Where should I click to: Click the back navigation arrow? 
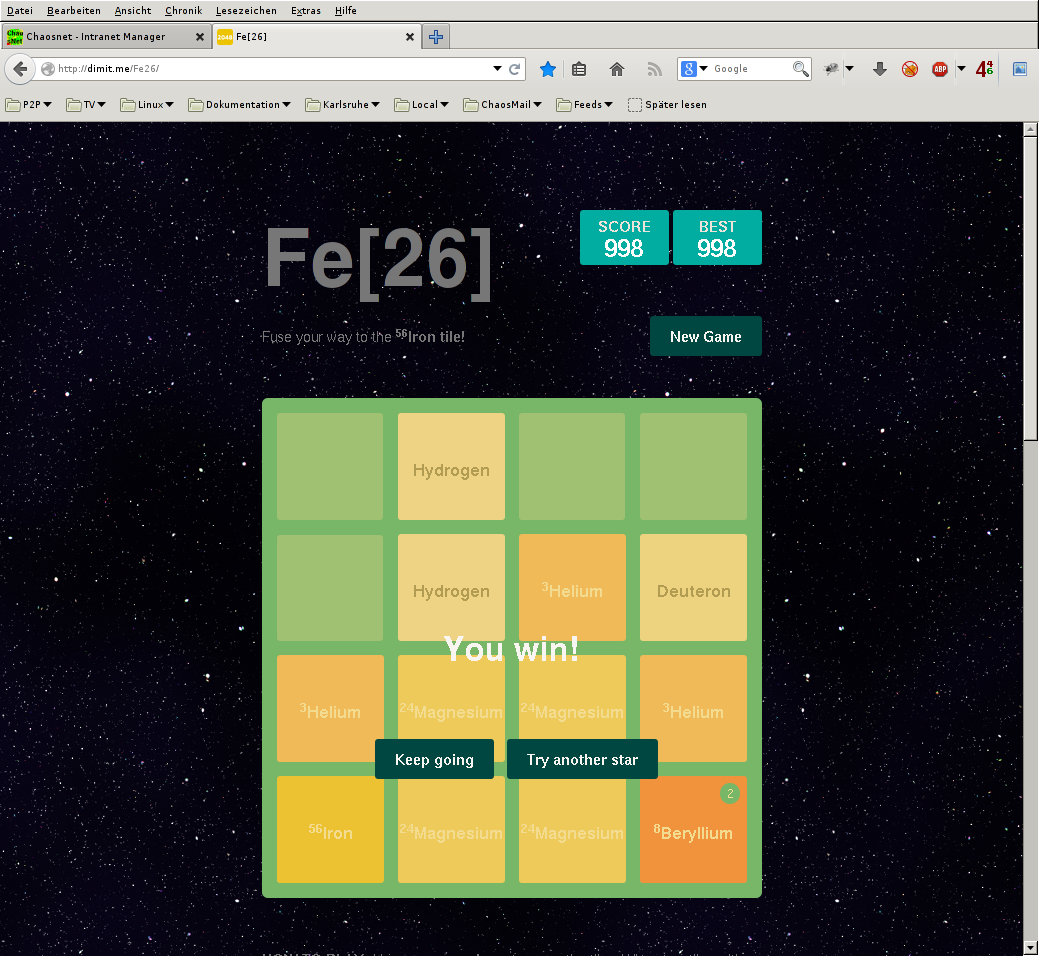[x=19, y=69]
